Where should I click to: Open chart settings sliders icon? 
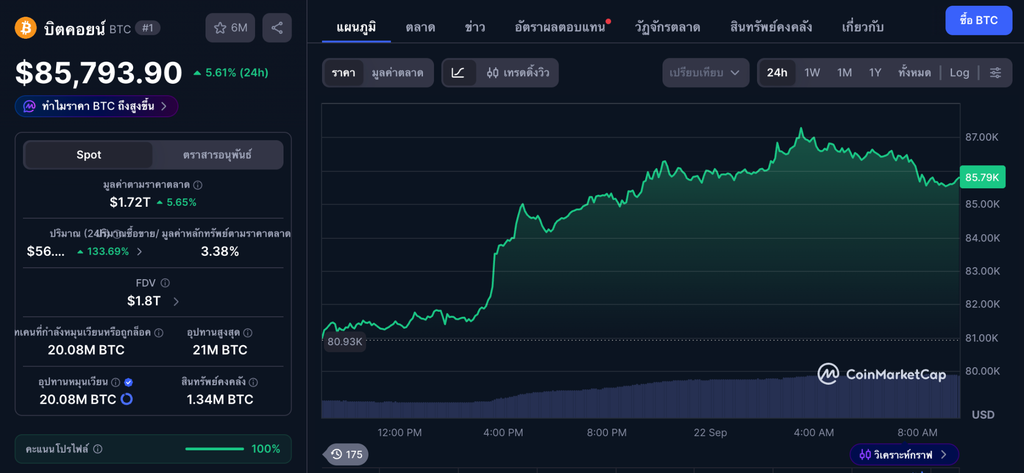pyautogui.click(x=995, y=73)
